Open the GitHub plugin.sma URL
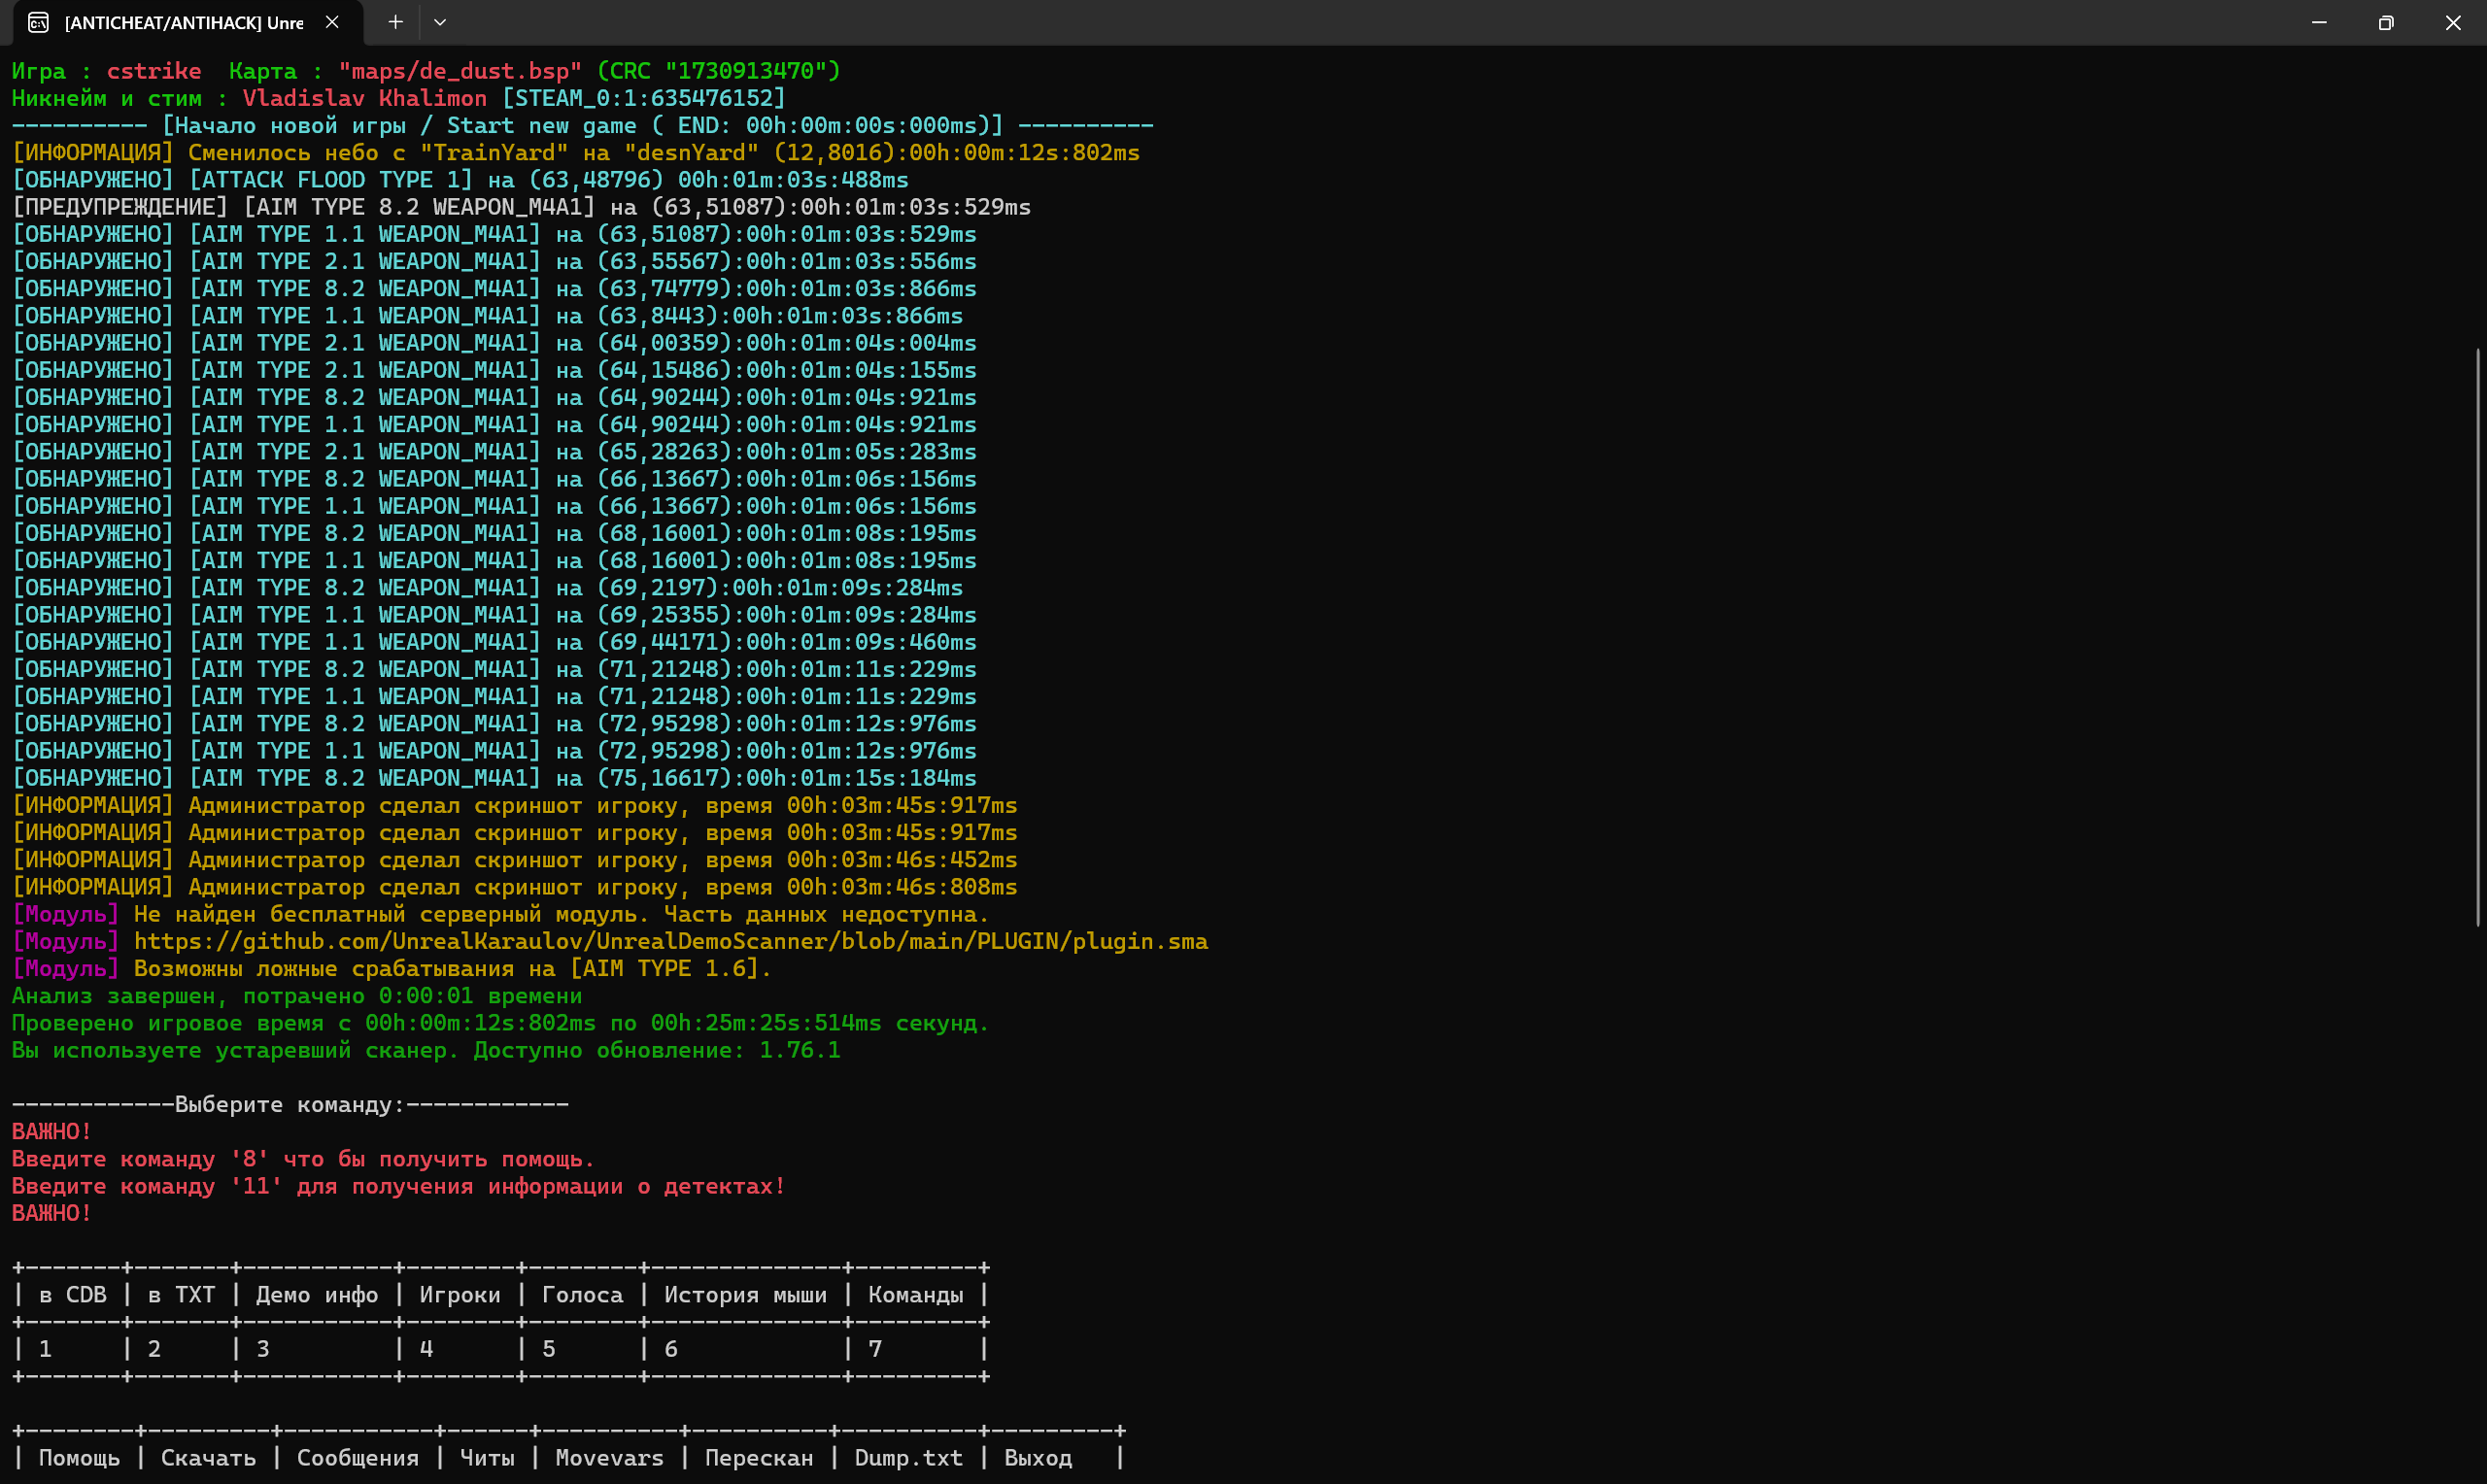The height and width of the screenshot is (1484, 2487). (671, 942)
